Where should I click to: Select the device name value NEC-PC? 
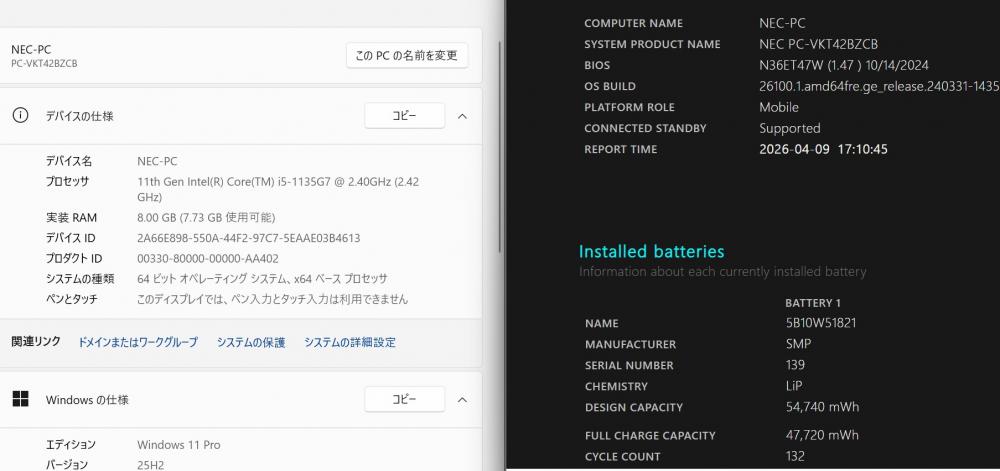click(157, 161)
